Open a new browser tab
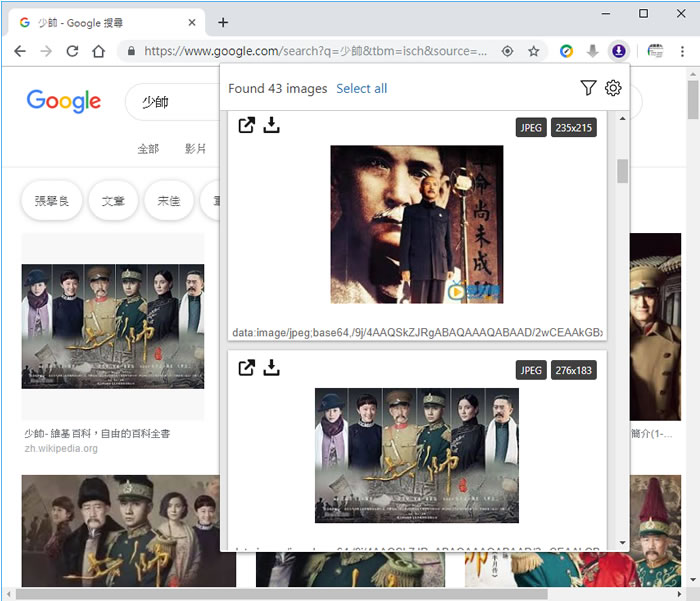The width and height of the screenshot is (700, 601). pyautogui.click(x=223, y=22)
